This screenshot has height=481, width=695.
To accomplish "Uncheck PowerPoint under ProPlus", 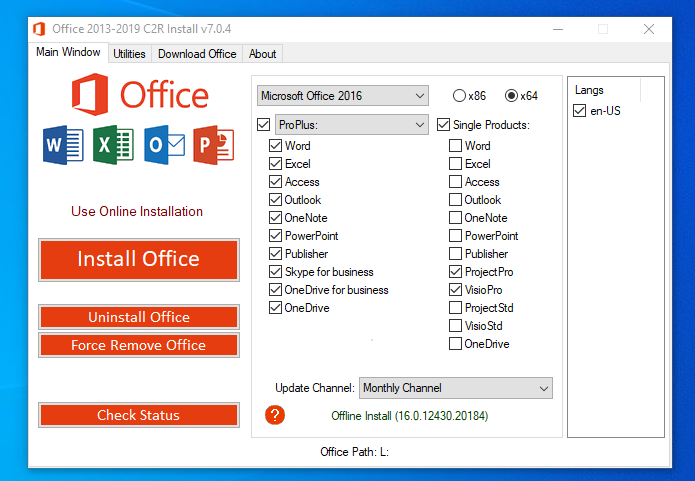I will pos(275,235).
